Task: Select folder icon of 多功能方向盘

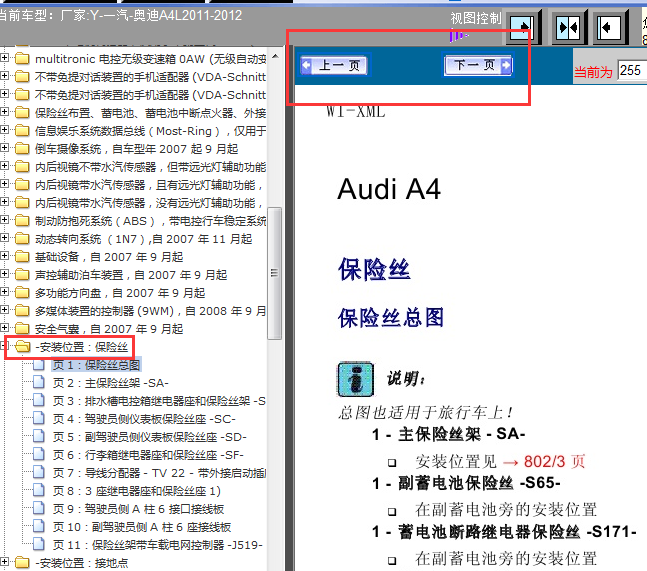Action: coord(22,293)
